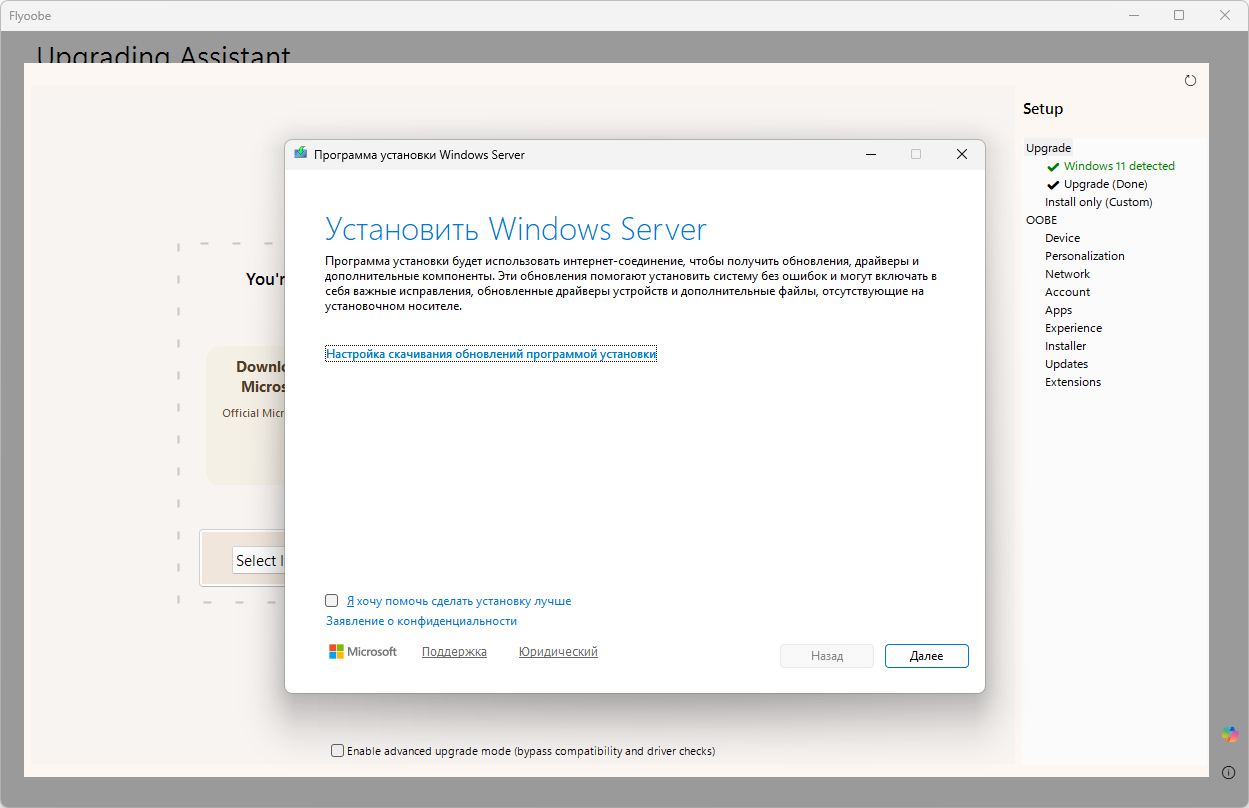Select 'Upgrade' in the Setup sidebar
This screenshot has width=1249, height=808.
click(1048, 148)
